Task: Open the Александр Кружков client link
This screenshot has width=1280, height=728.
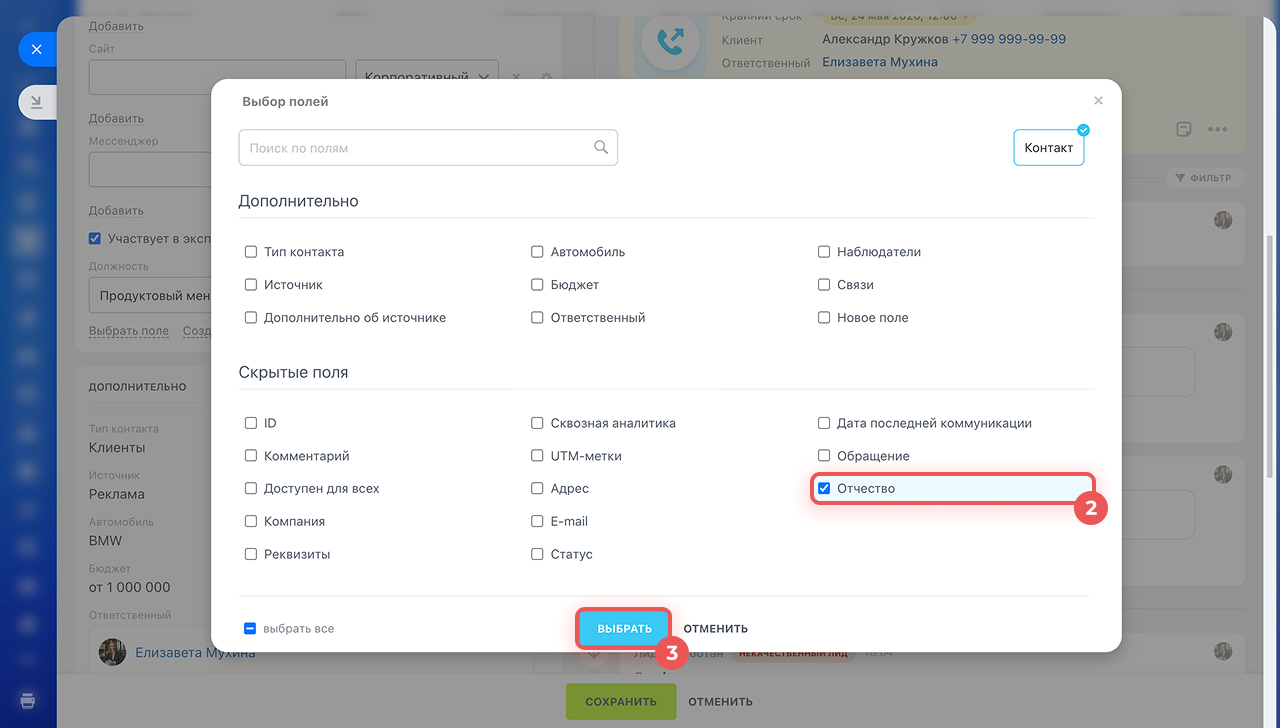Action: [885, 40]
